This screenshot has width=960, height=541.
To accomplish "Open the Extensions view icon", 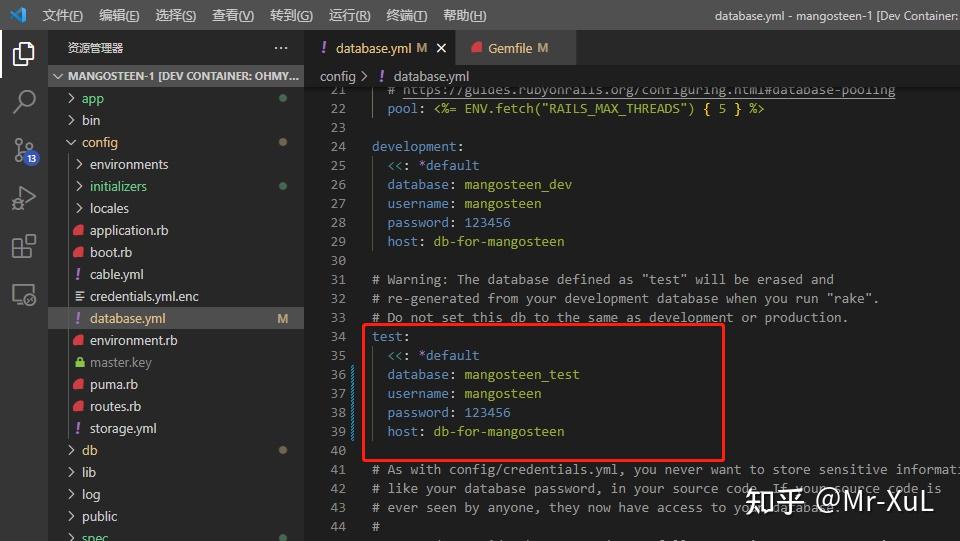I will pyautogui.click(x=24, y=246).
